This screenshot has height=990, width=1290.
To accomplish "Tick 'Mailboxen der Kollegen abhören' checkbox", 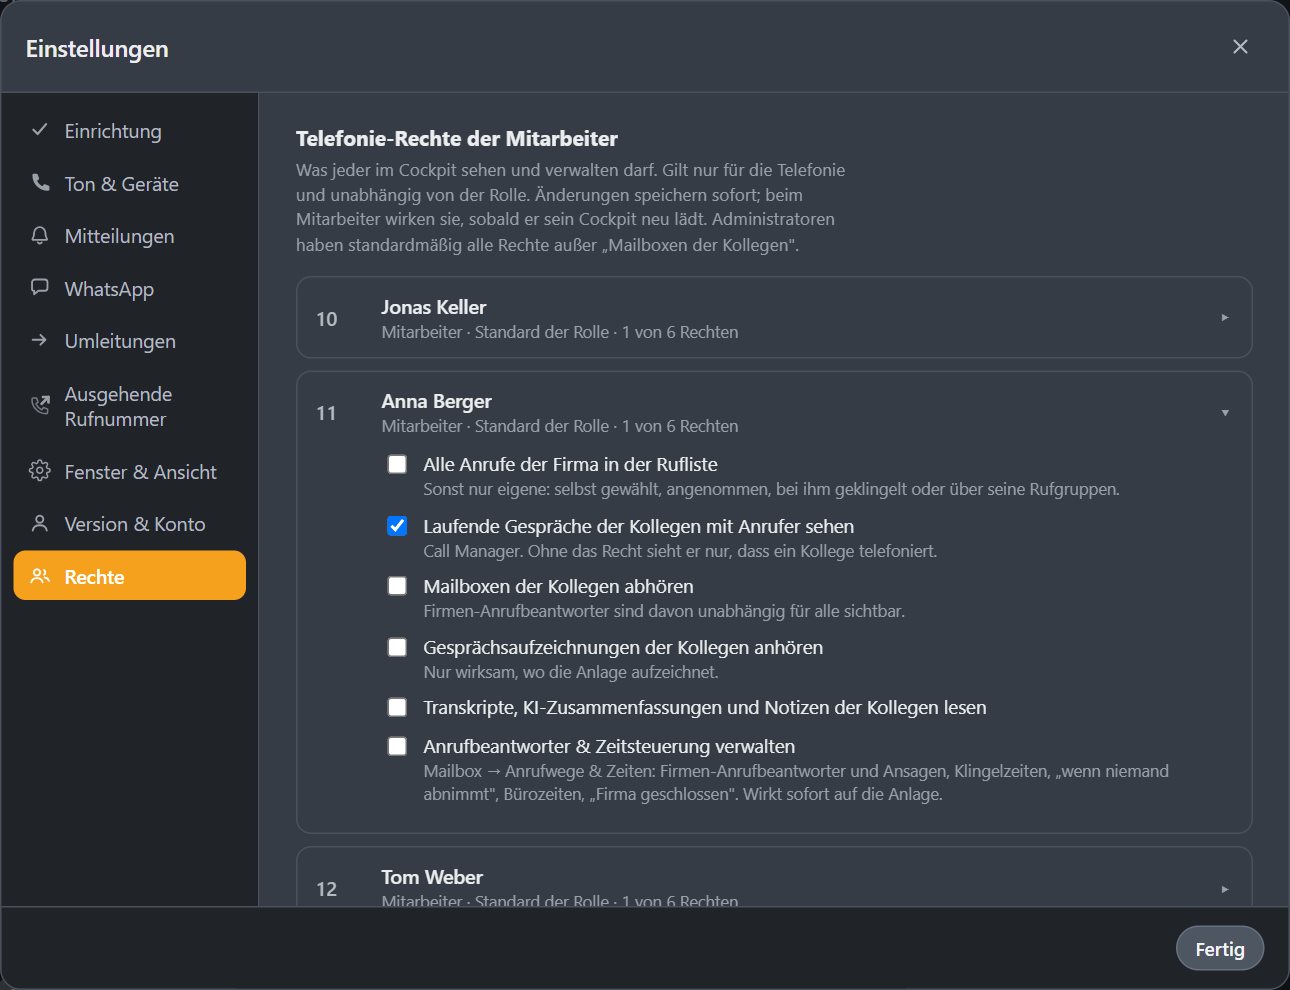I will 397,586.
